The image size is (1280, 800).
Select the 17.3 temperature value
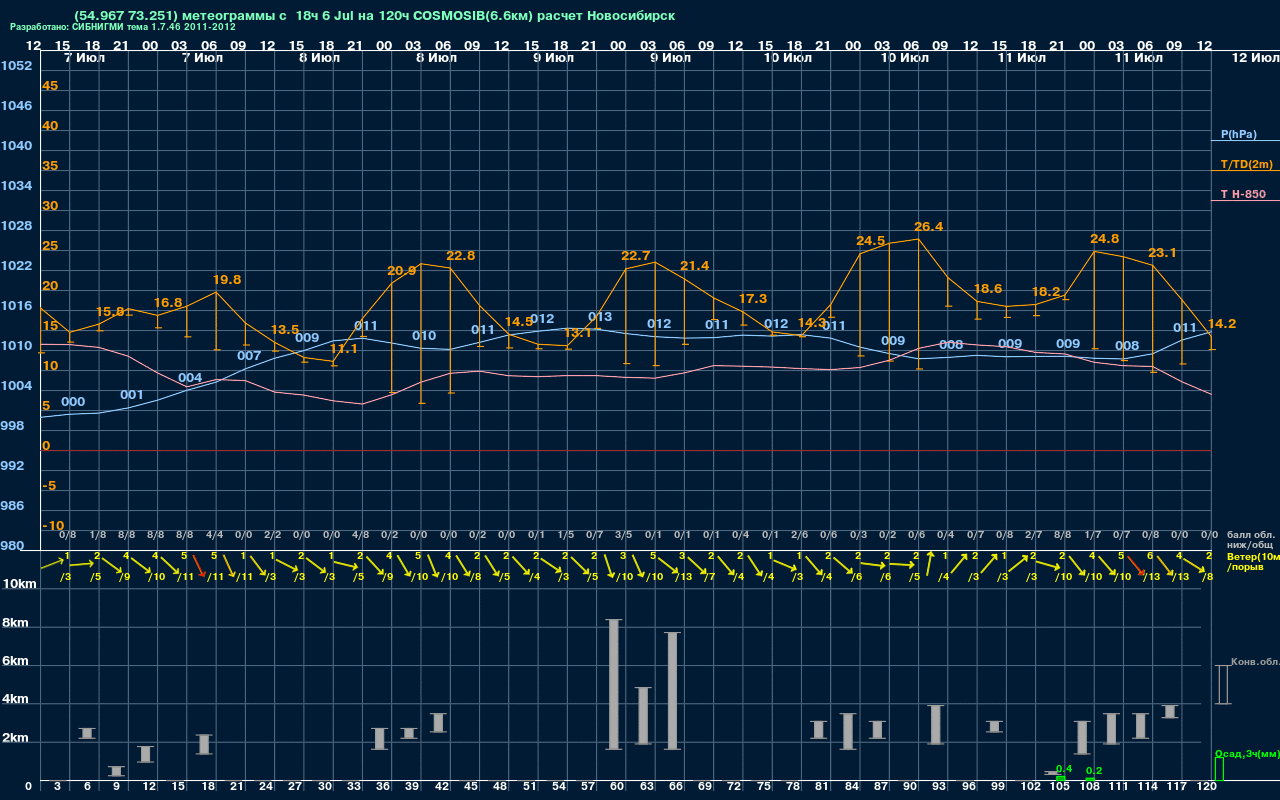click(753, 299)
